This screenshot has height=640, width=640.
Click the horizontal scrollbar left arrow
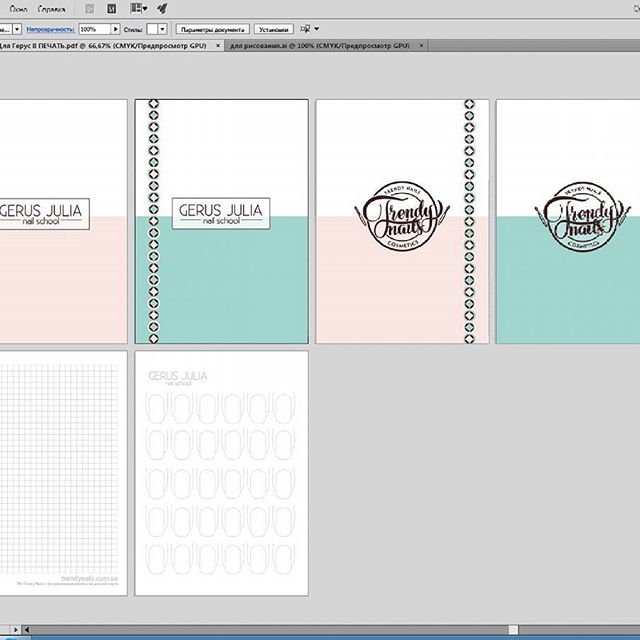(x=27, y=630)
